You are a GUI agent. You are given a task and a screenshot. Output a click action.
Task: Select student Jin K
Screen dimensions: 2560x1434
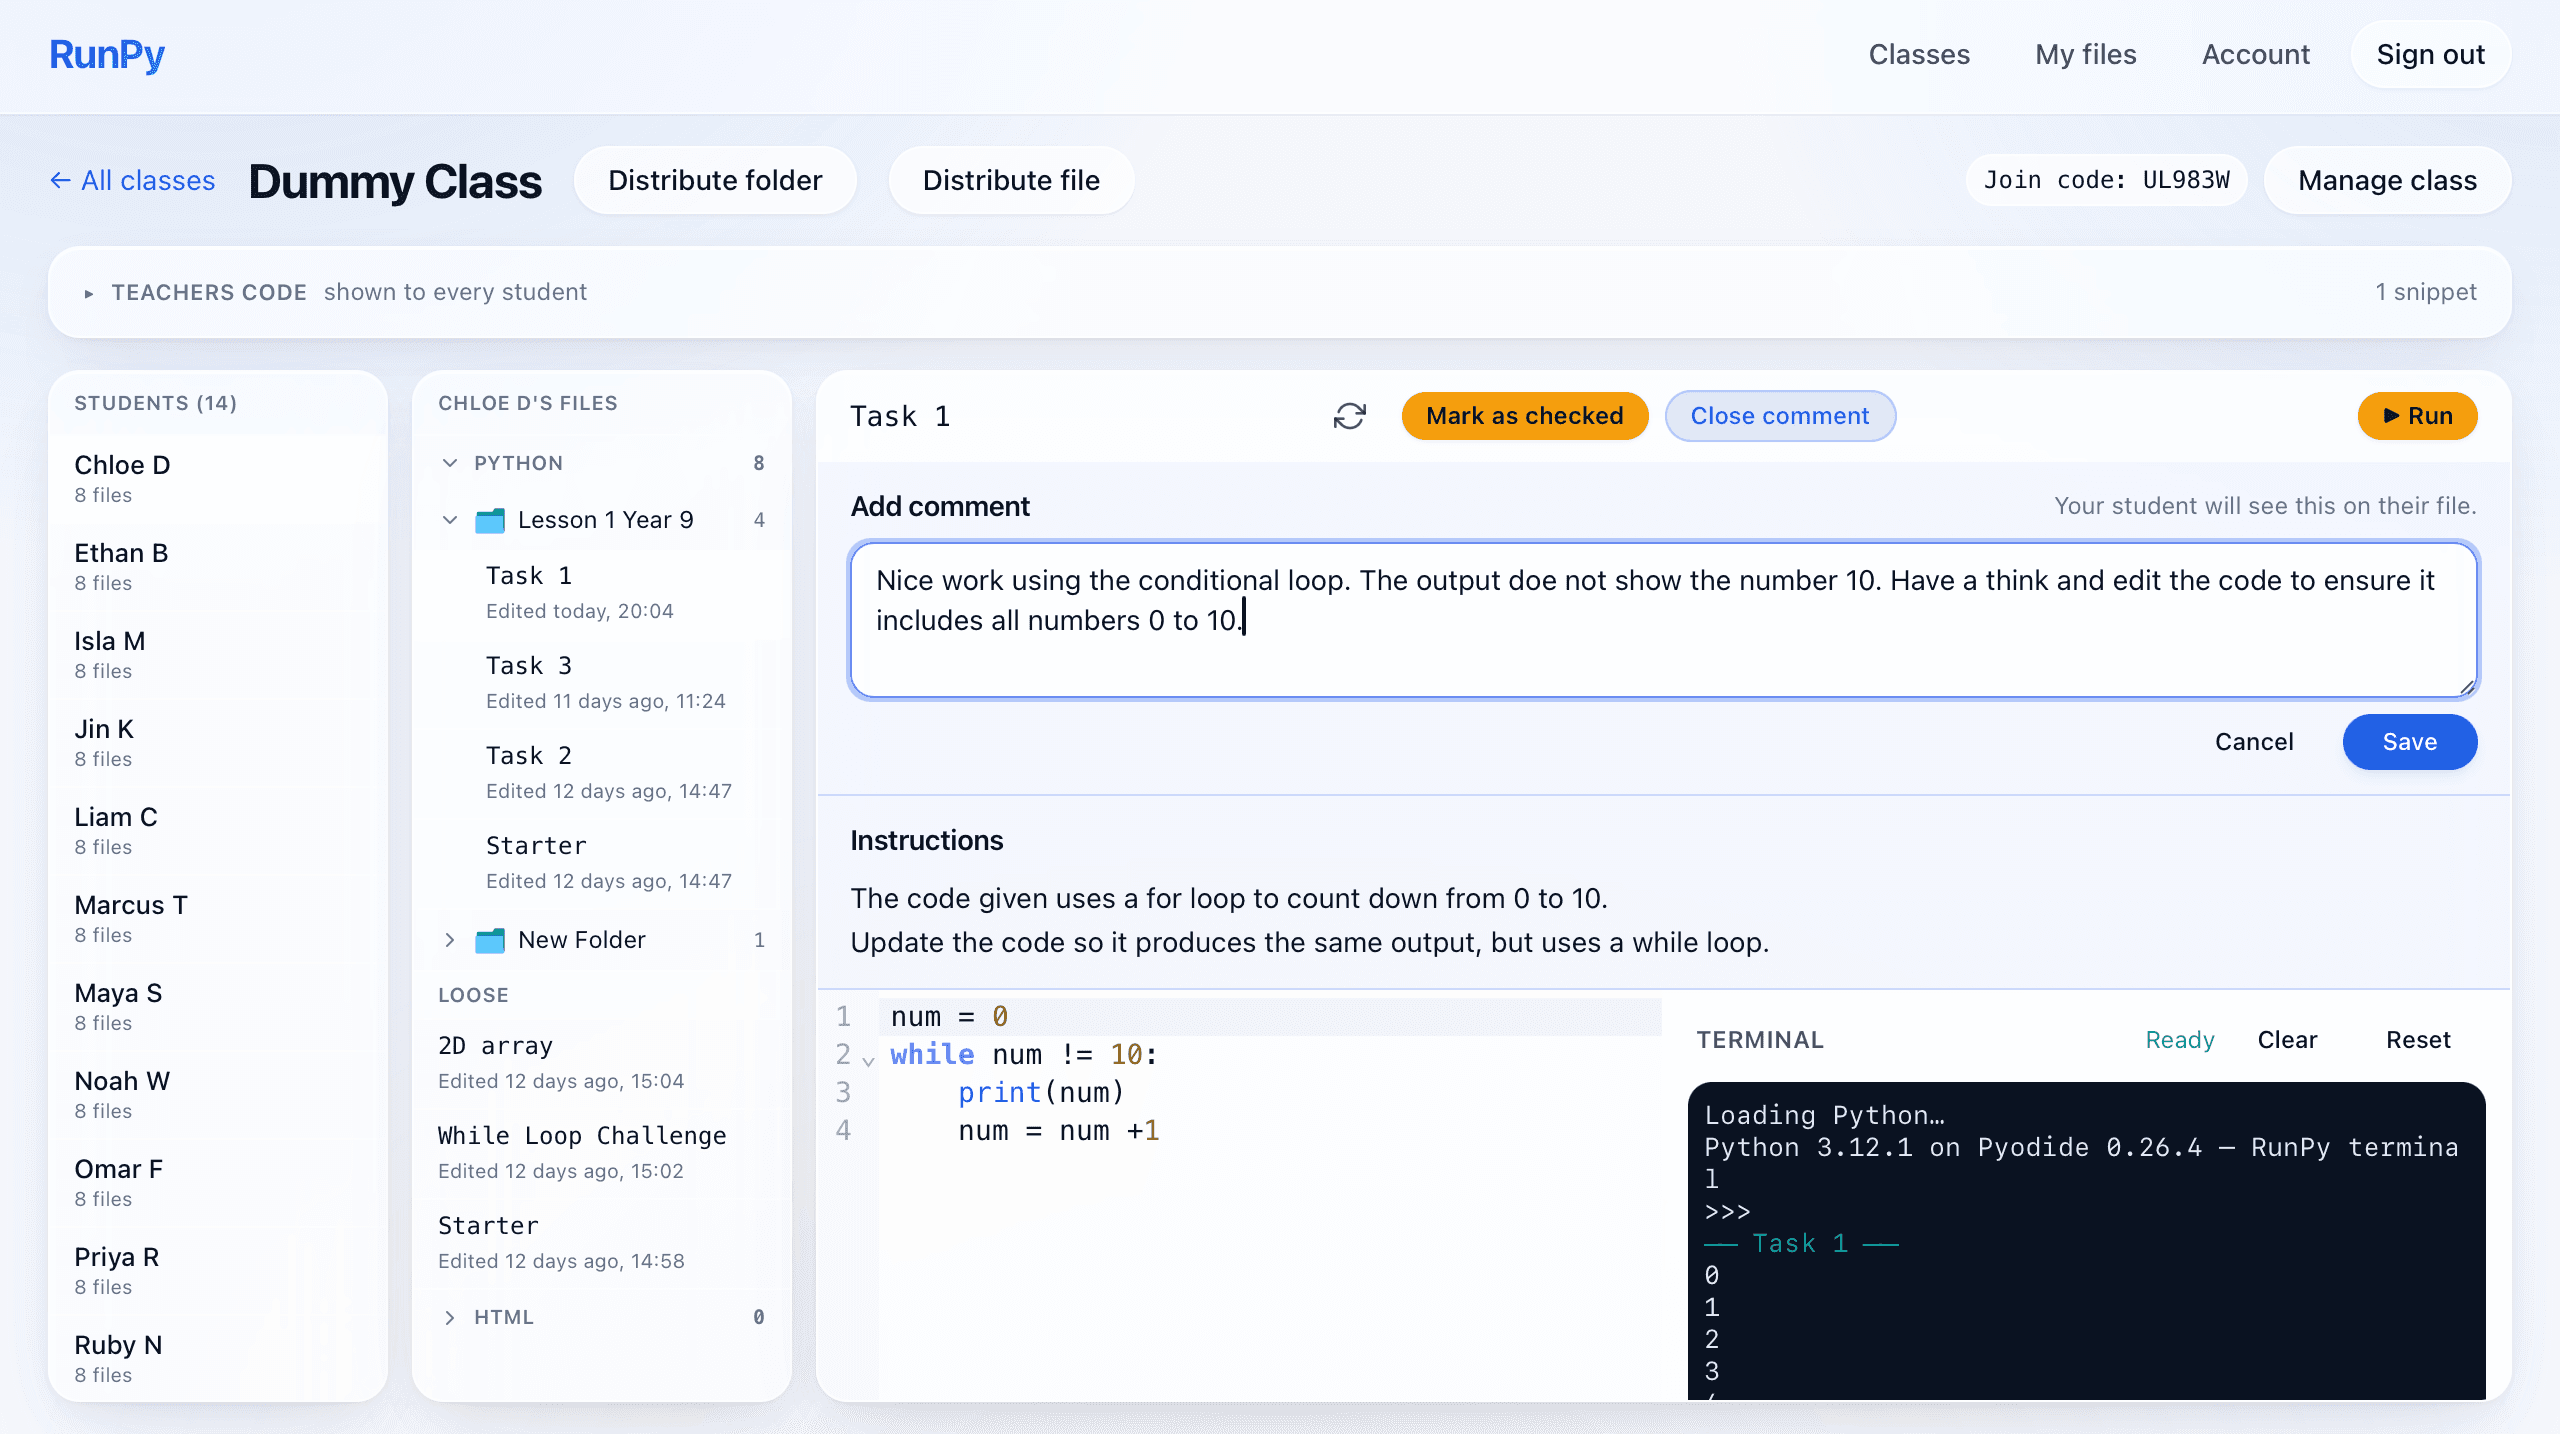(218, 743)
